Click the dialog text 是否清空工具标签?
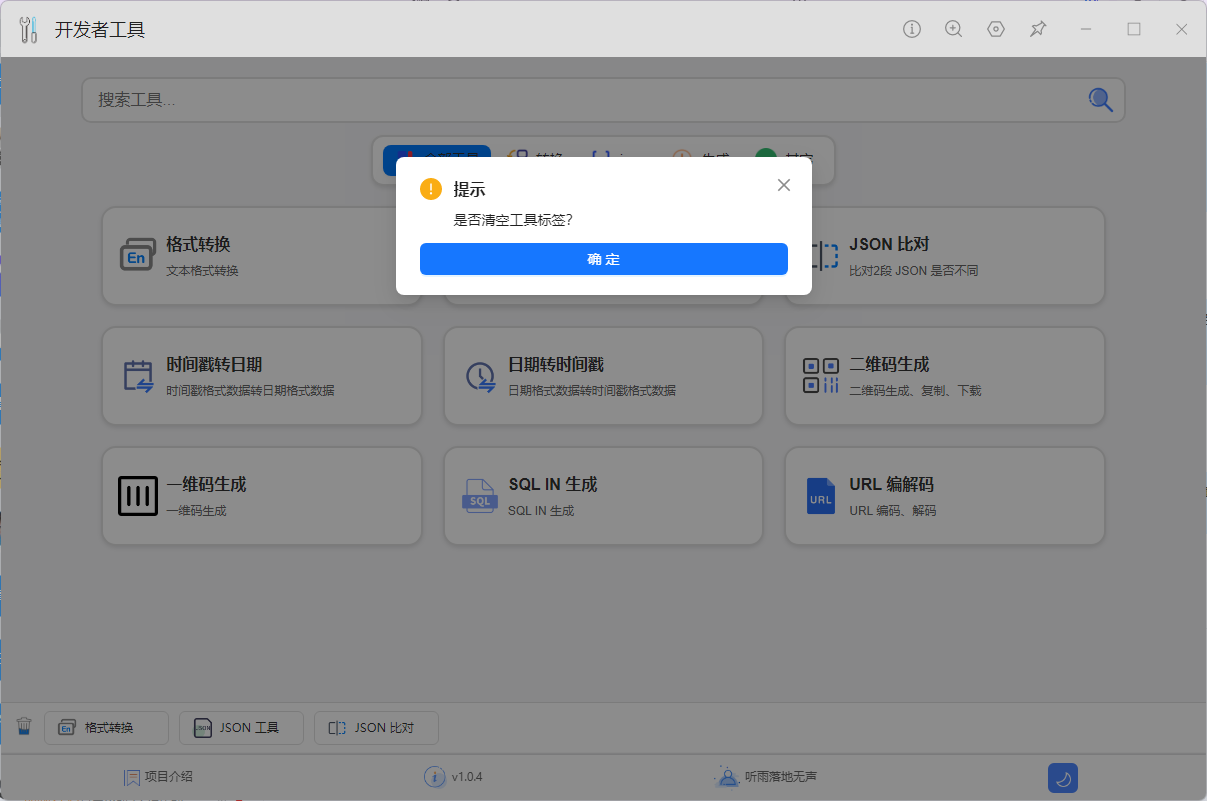 pos(513,220)
